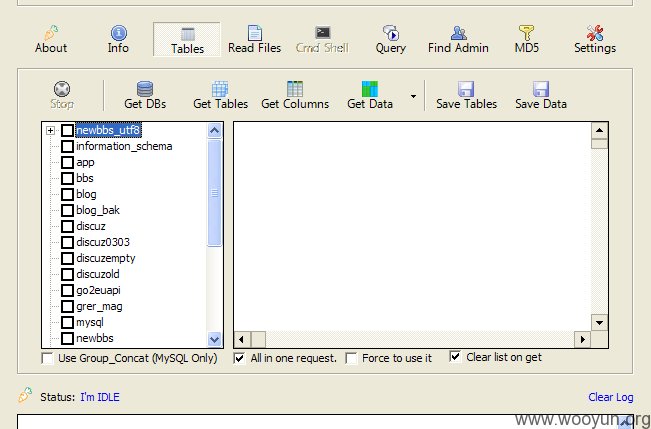The width and height of the screenshot is (651, 429).
Task: Select the information_schema tree item
Action: [124, 146]
